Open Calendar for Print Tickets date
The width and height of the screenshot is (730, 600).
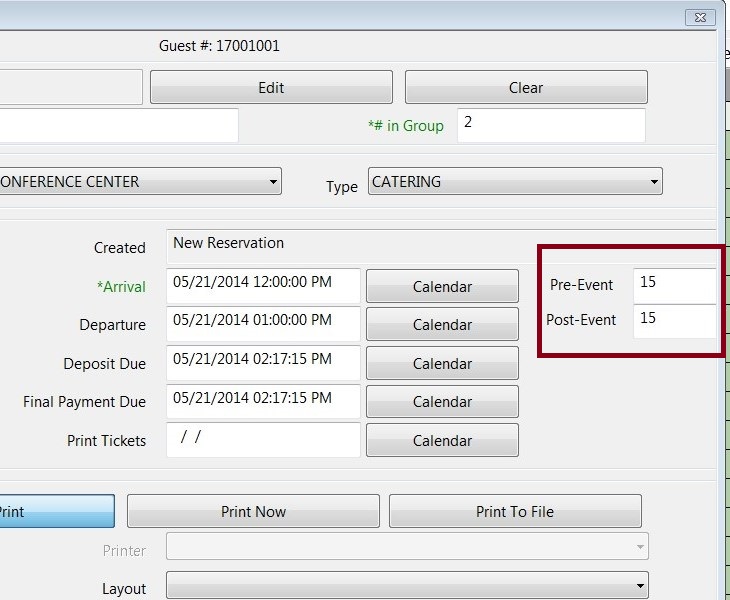click(x=442, y=440)
